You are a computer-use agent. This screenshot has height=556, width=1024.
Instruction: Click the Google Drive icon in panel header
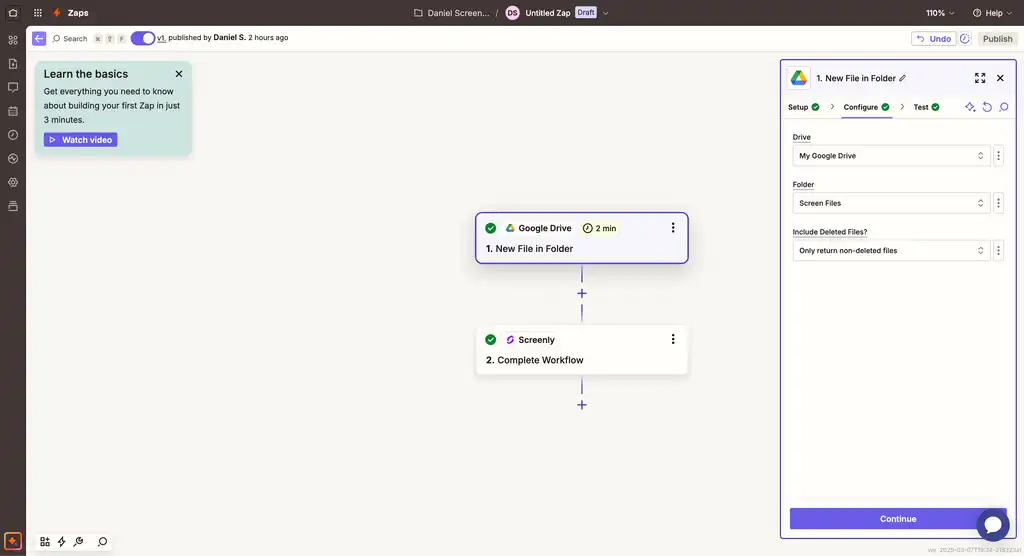[799, 78]
